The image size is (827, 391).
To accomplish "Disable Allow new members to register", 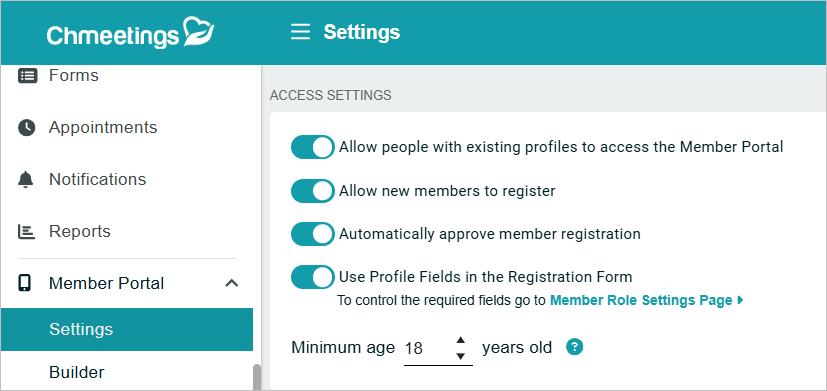I will (x=312, y=190).
